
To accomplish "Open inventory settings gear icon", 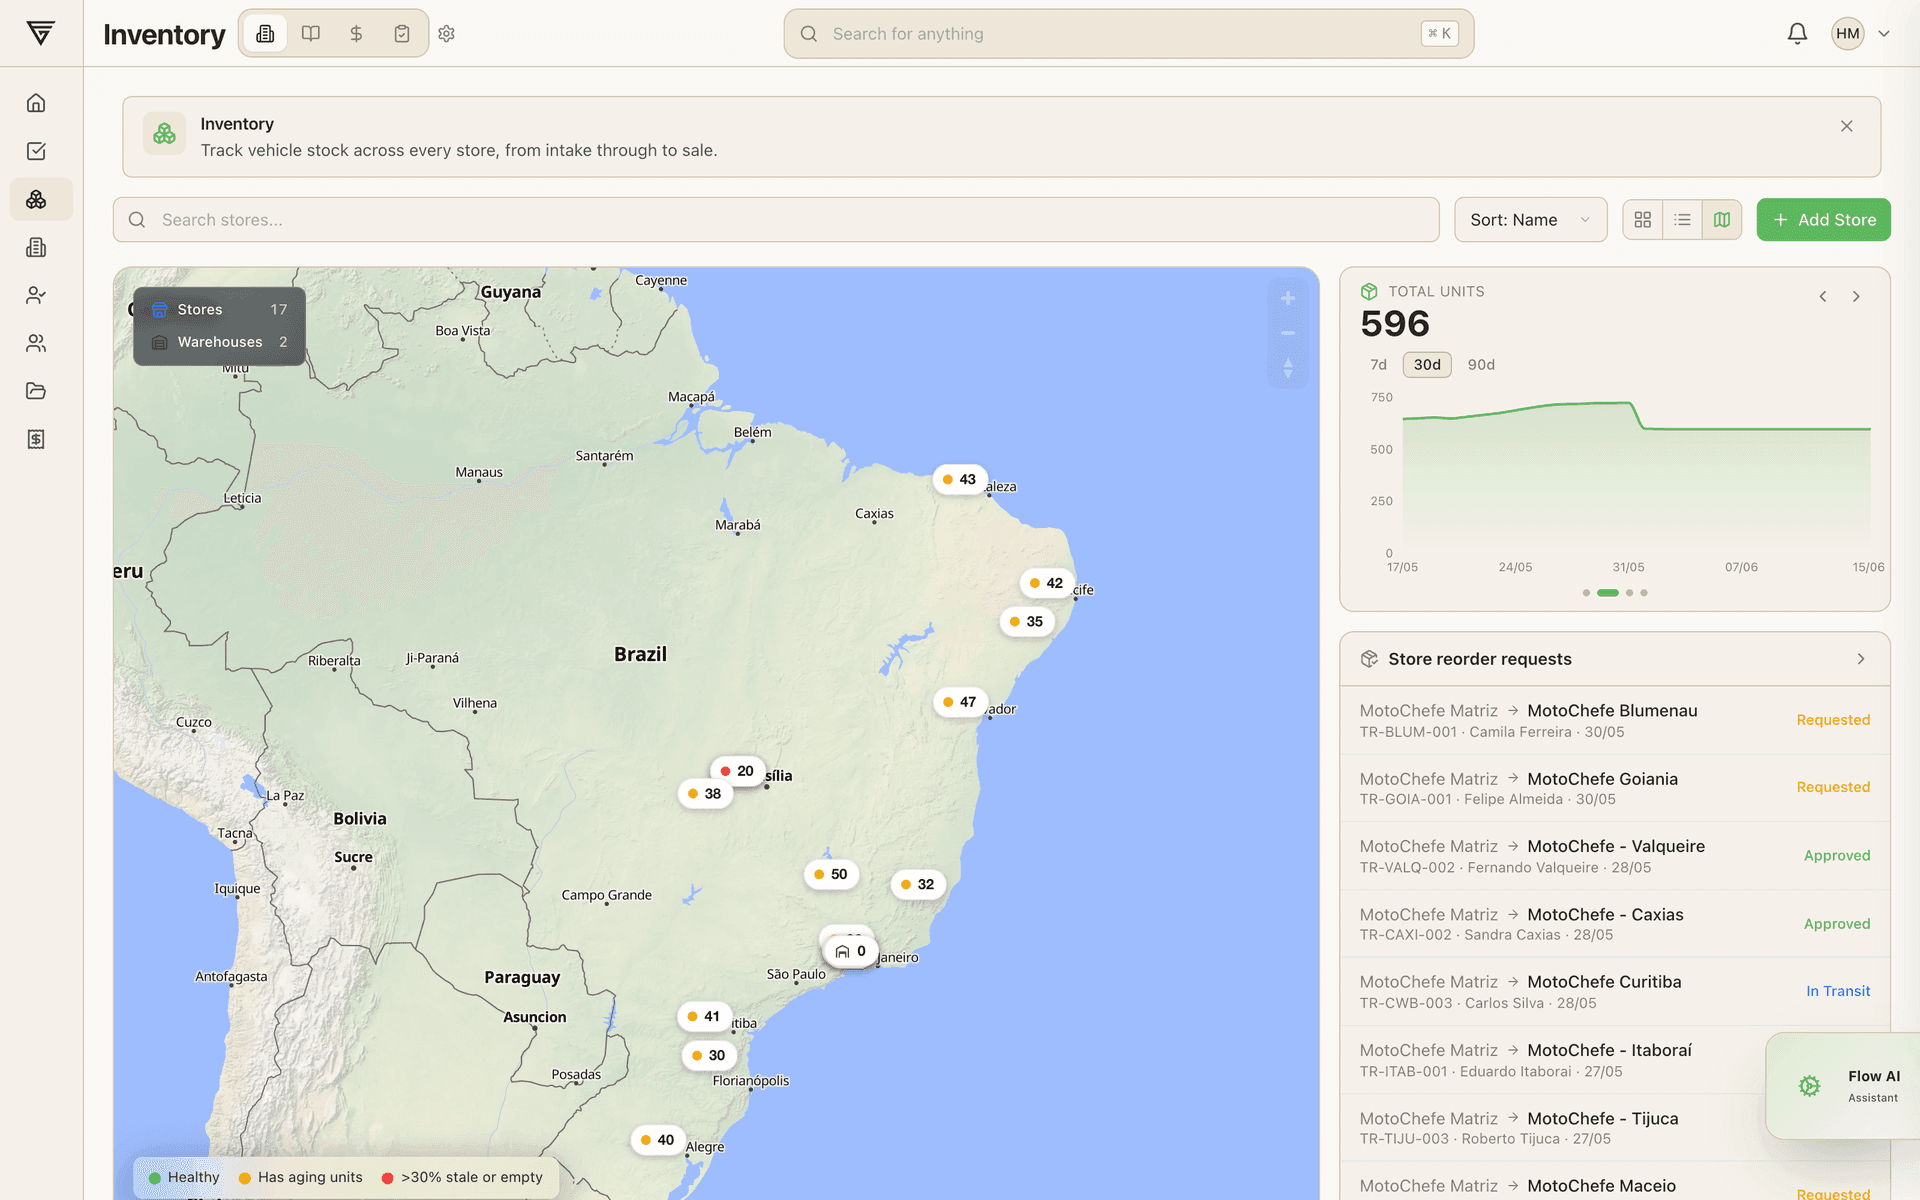I will coord(447,34).
